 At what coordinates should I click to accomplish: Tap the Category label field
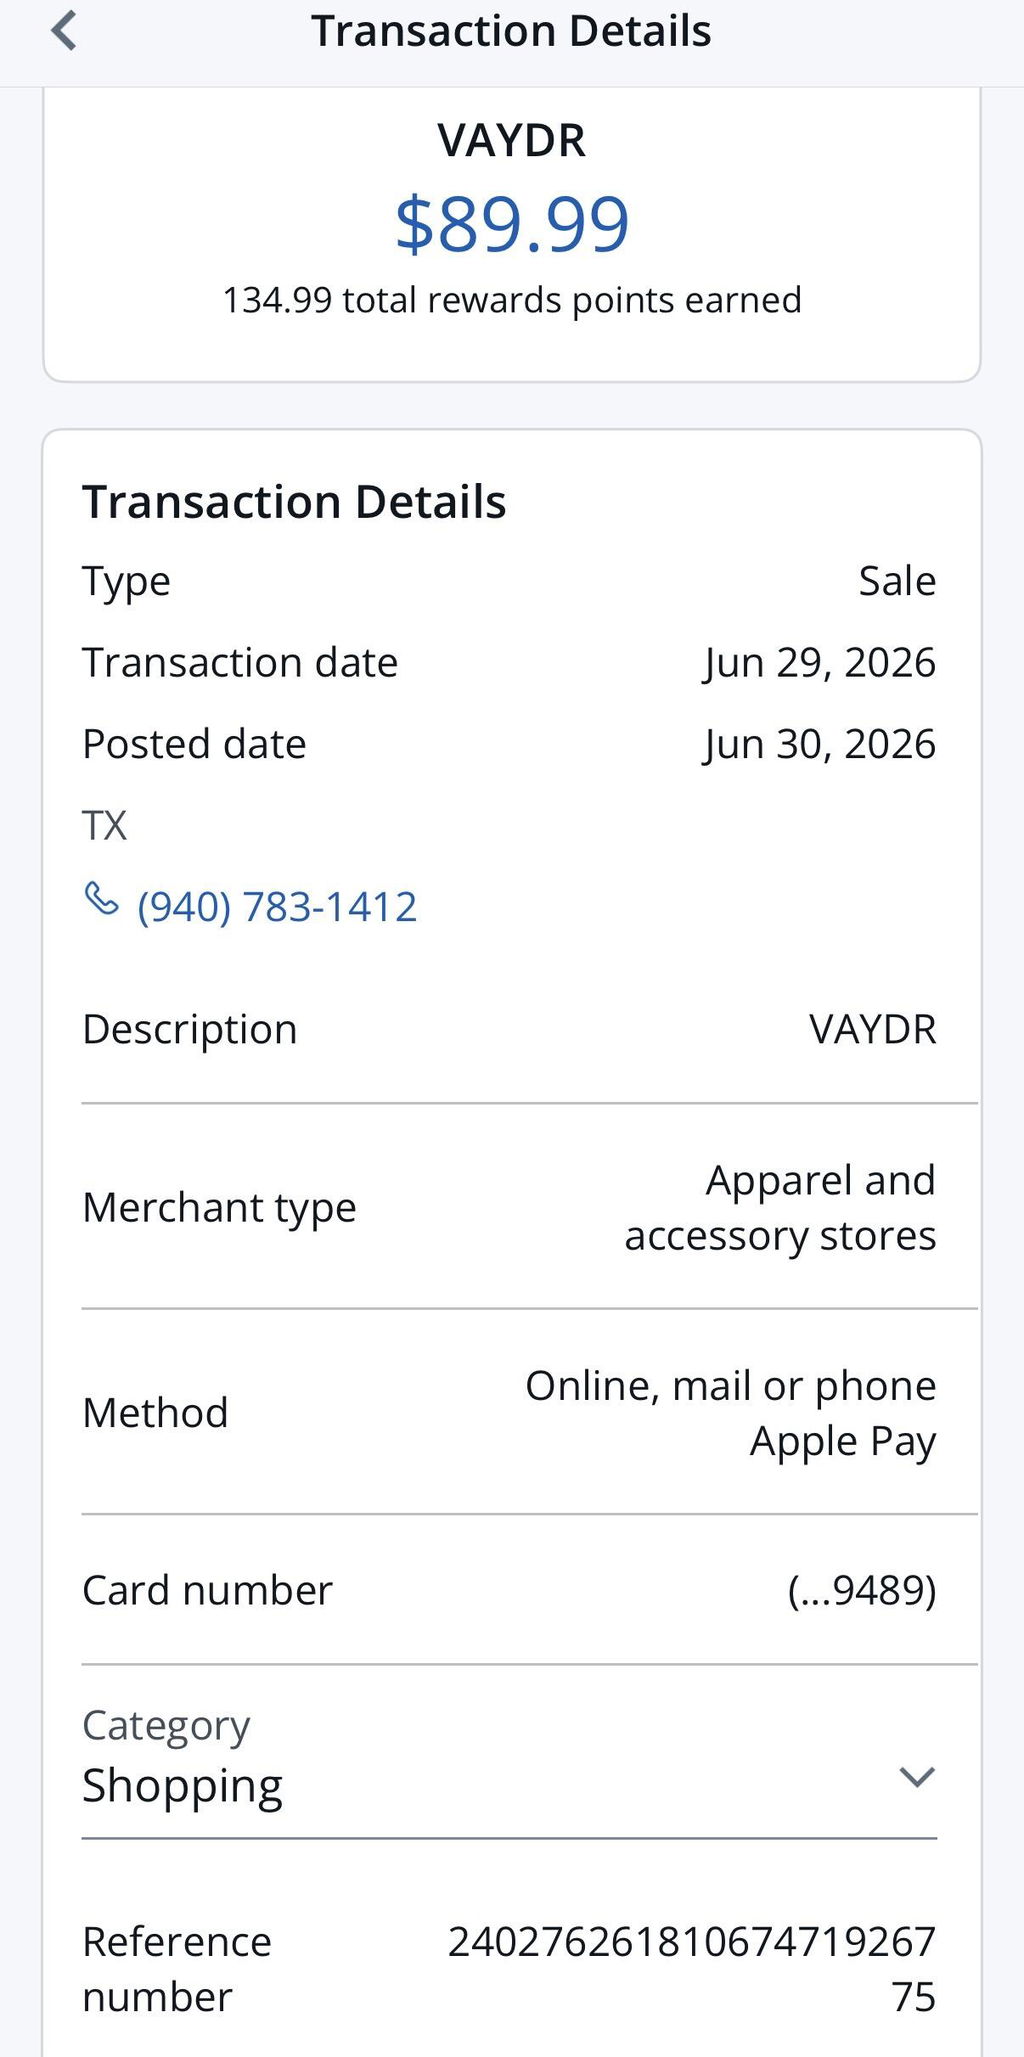pyautogui.click(x=166, y=1726)
